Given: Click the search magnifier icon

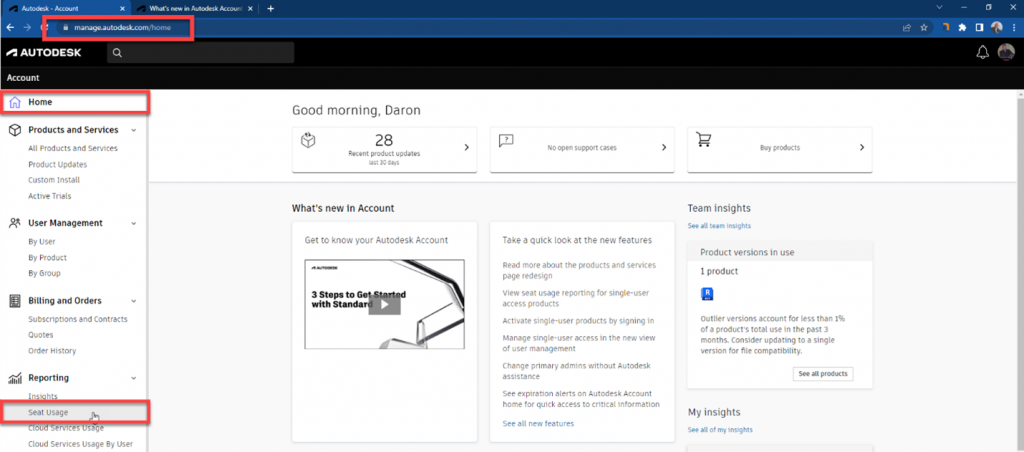Looking at the screenshot, I should click(x=118, y=53).
